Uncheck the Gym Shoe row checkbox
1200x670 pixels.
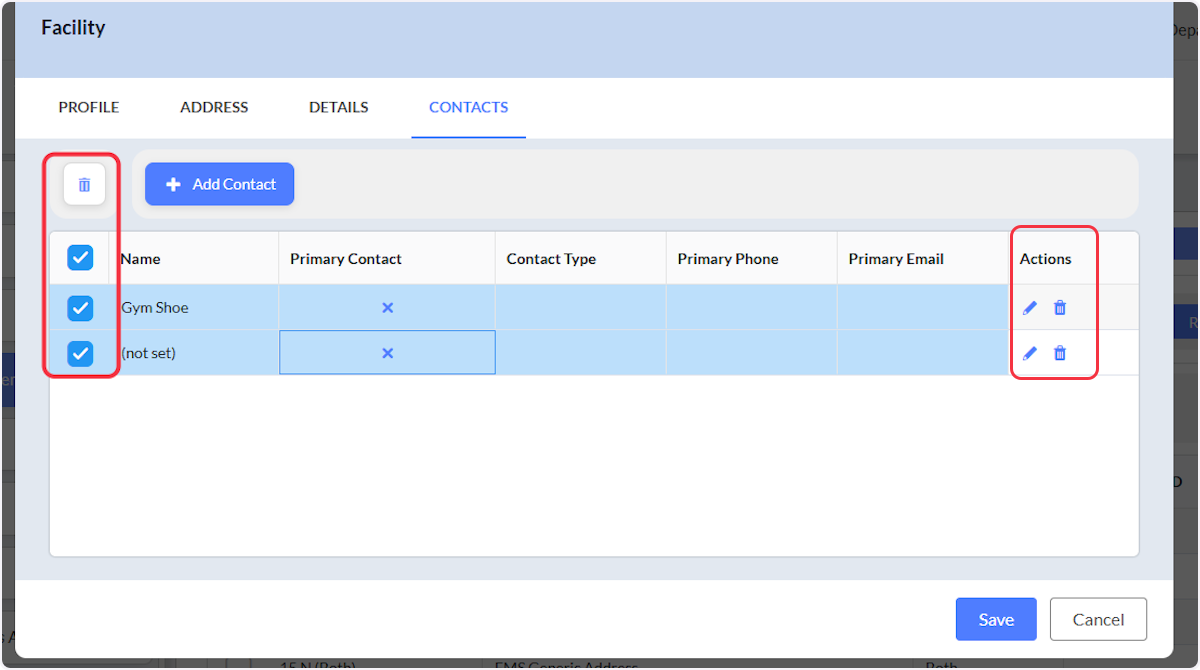80,308
